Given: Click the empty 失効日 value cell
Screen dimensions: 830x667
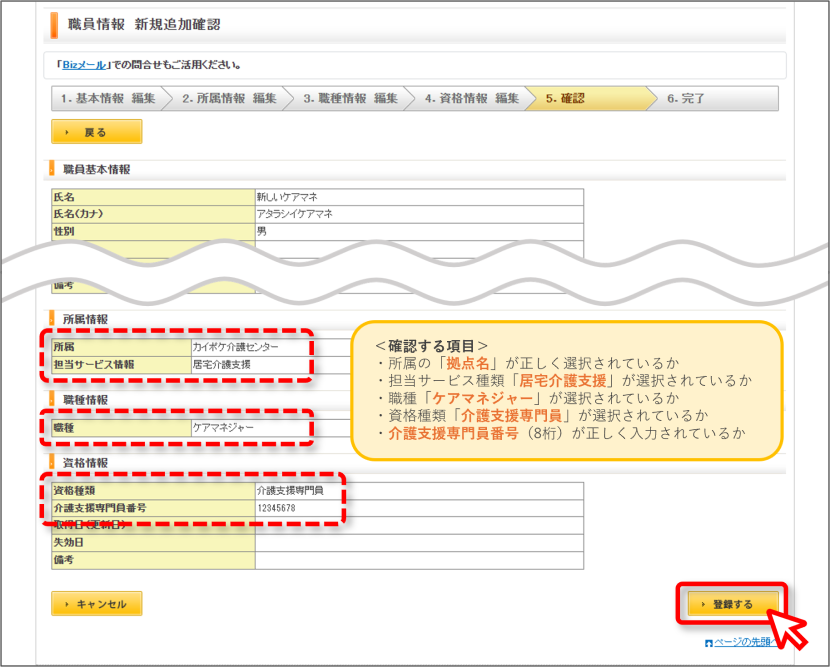Looking at the screenshot, I should pyautogui.click(x=419, y=543).
